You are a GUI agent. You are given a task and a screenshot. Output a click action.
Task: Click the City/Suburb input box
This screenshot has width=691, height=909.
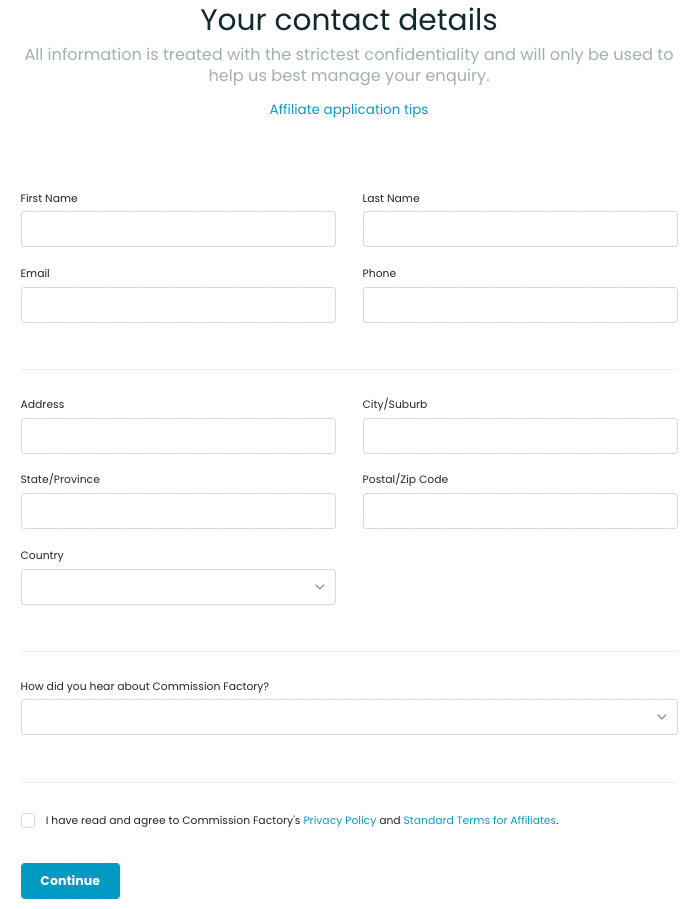(520, 436)
